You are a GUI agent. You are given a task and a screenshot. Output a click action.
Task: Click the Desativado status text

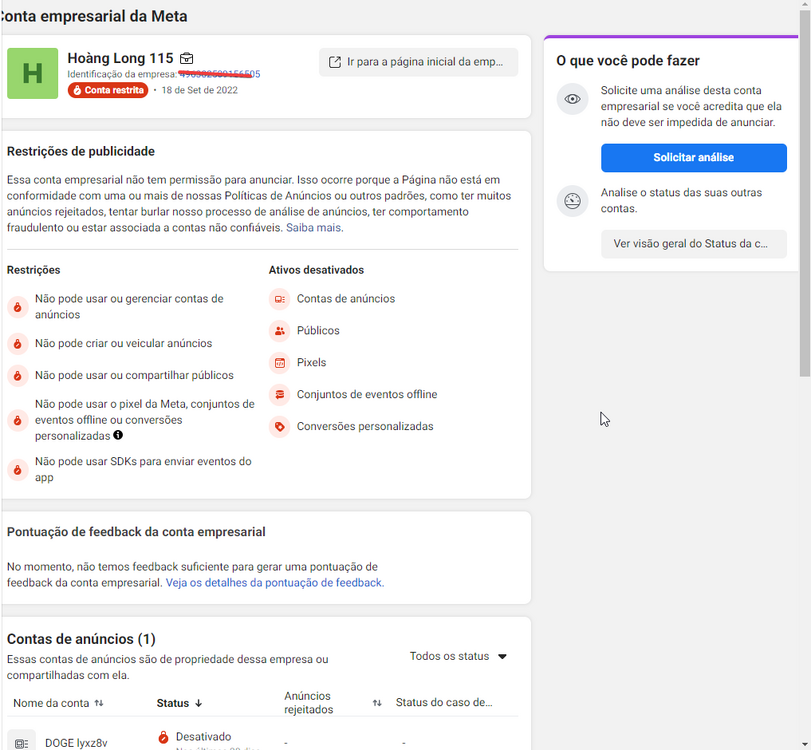pyautogui.click(x=203, y=737)
